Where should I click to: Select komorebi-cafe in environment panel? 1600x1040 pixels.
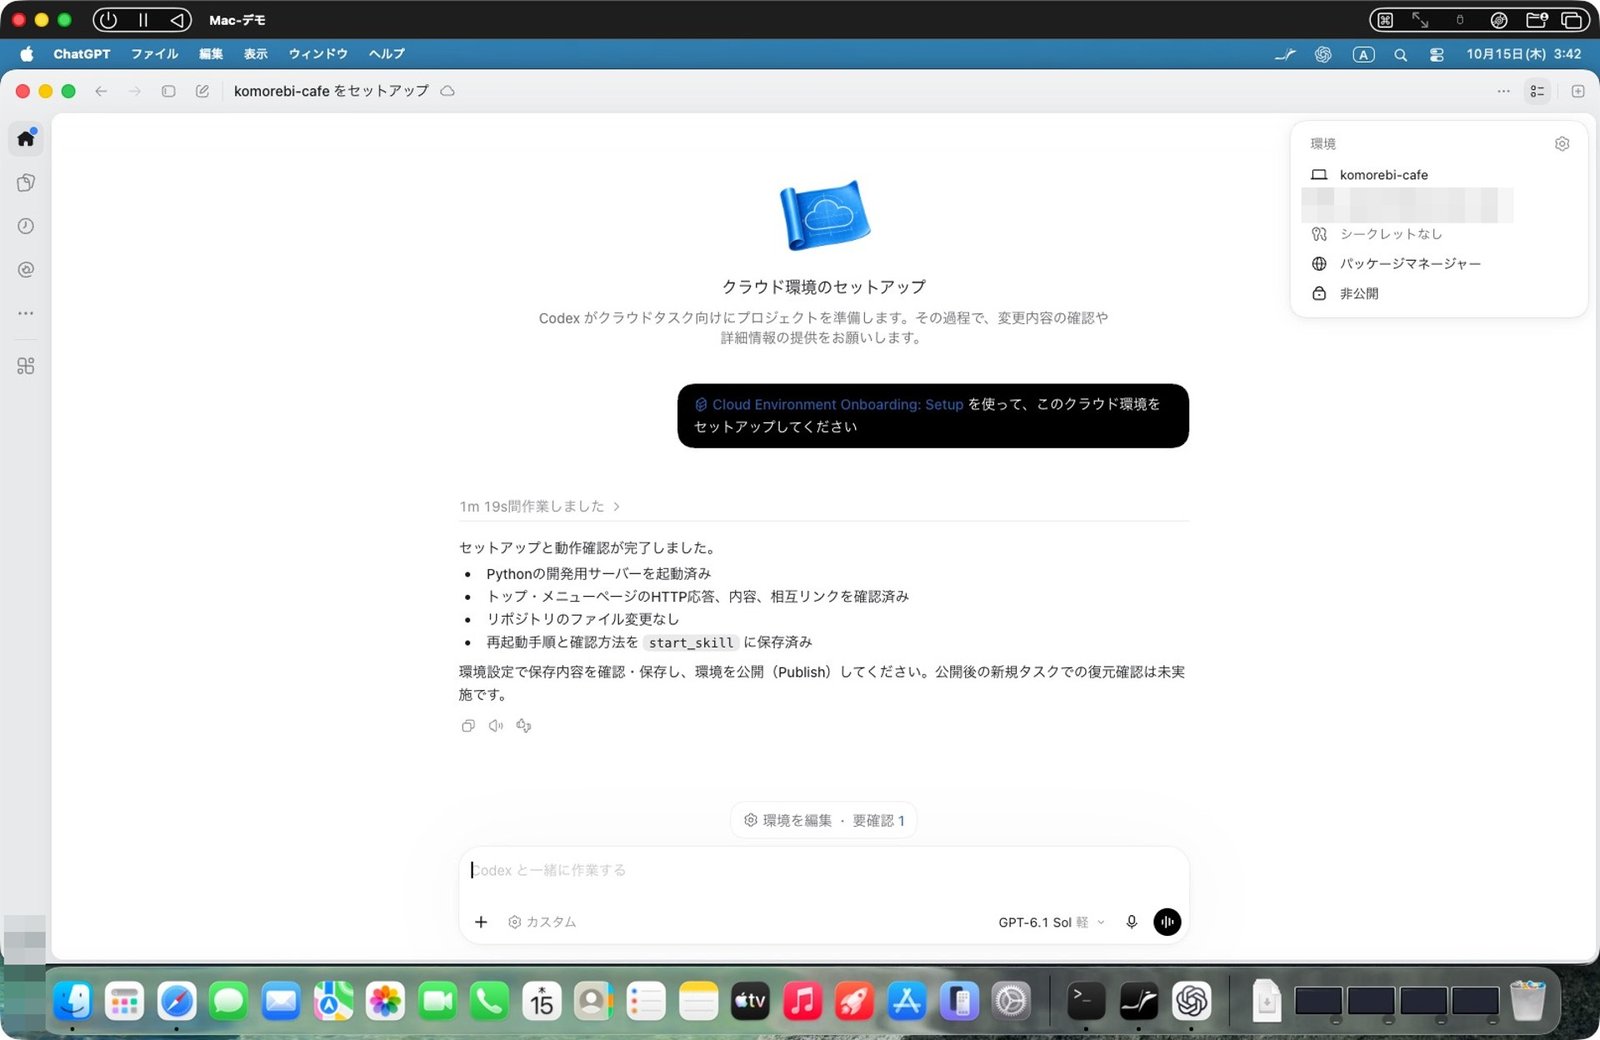tap(1383, 175)
